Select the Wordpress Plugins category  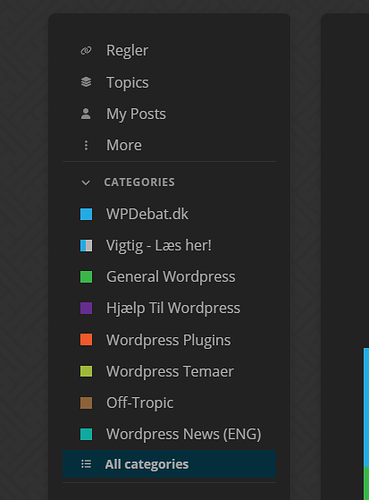point(169,340)
